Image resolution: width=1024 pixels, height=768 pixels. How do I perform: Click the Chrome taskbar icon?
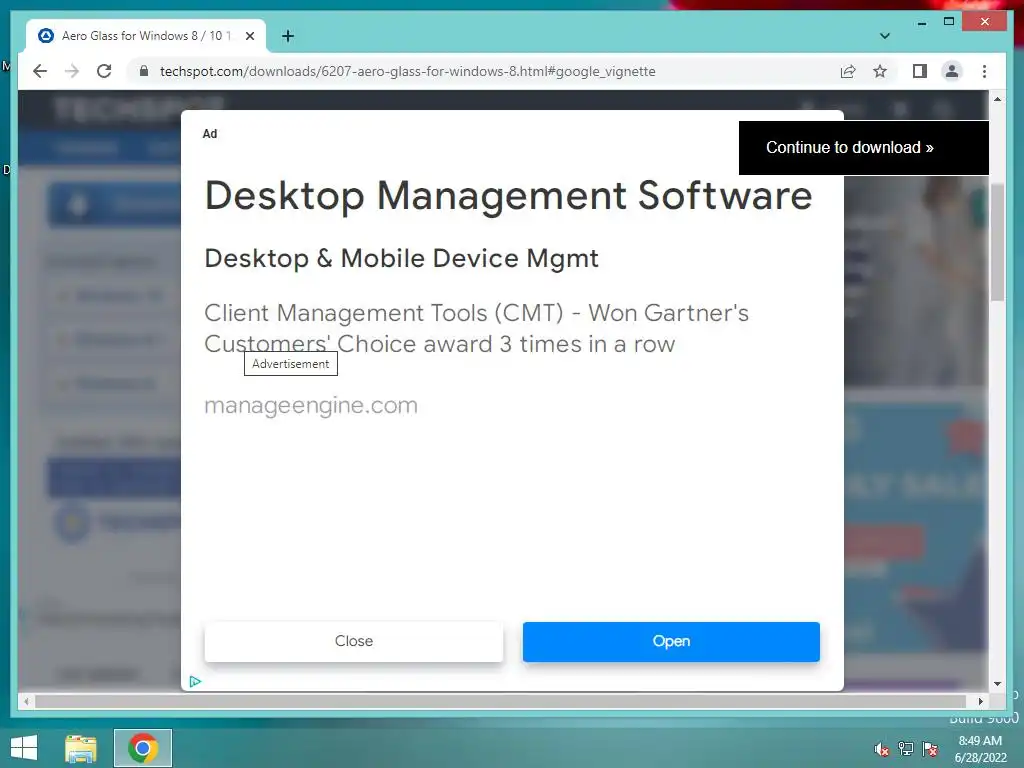(143, 748)
